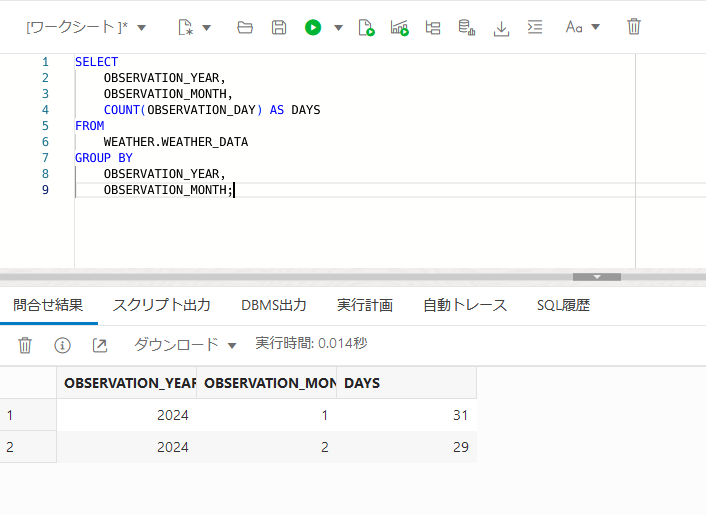Open the 自動トレース tab
Viewport: 706px width, 515px height.
tap(465, 305)
